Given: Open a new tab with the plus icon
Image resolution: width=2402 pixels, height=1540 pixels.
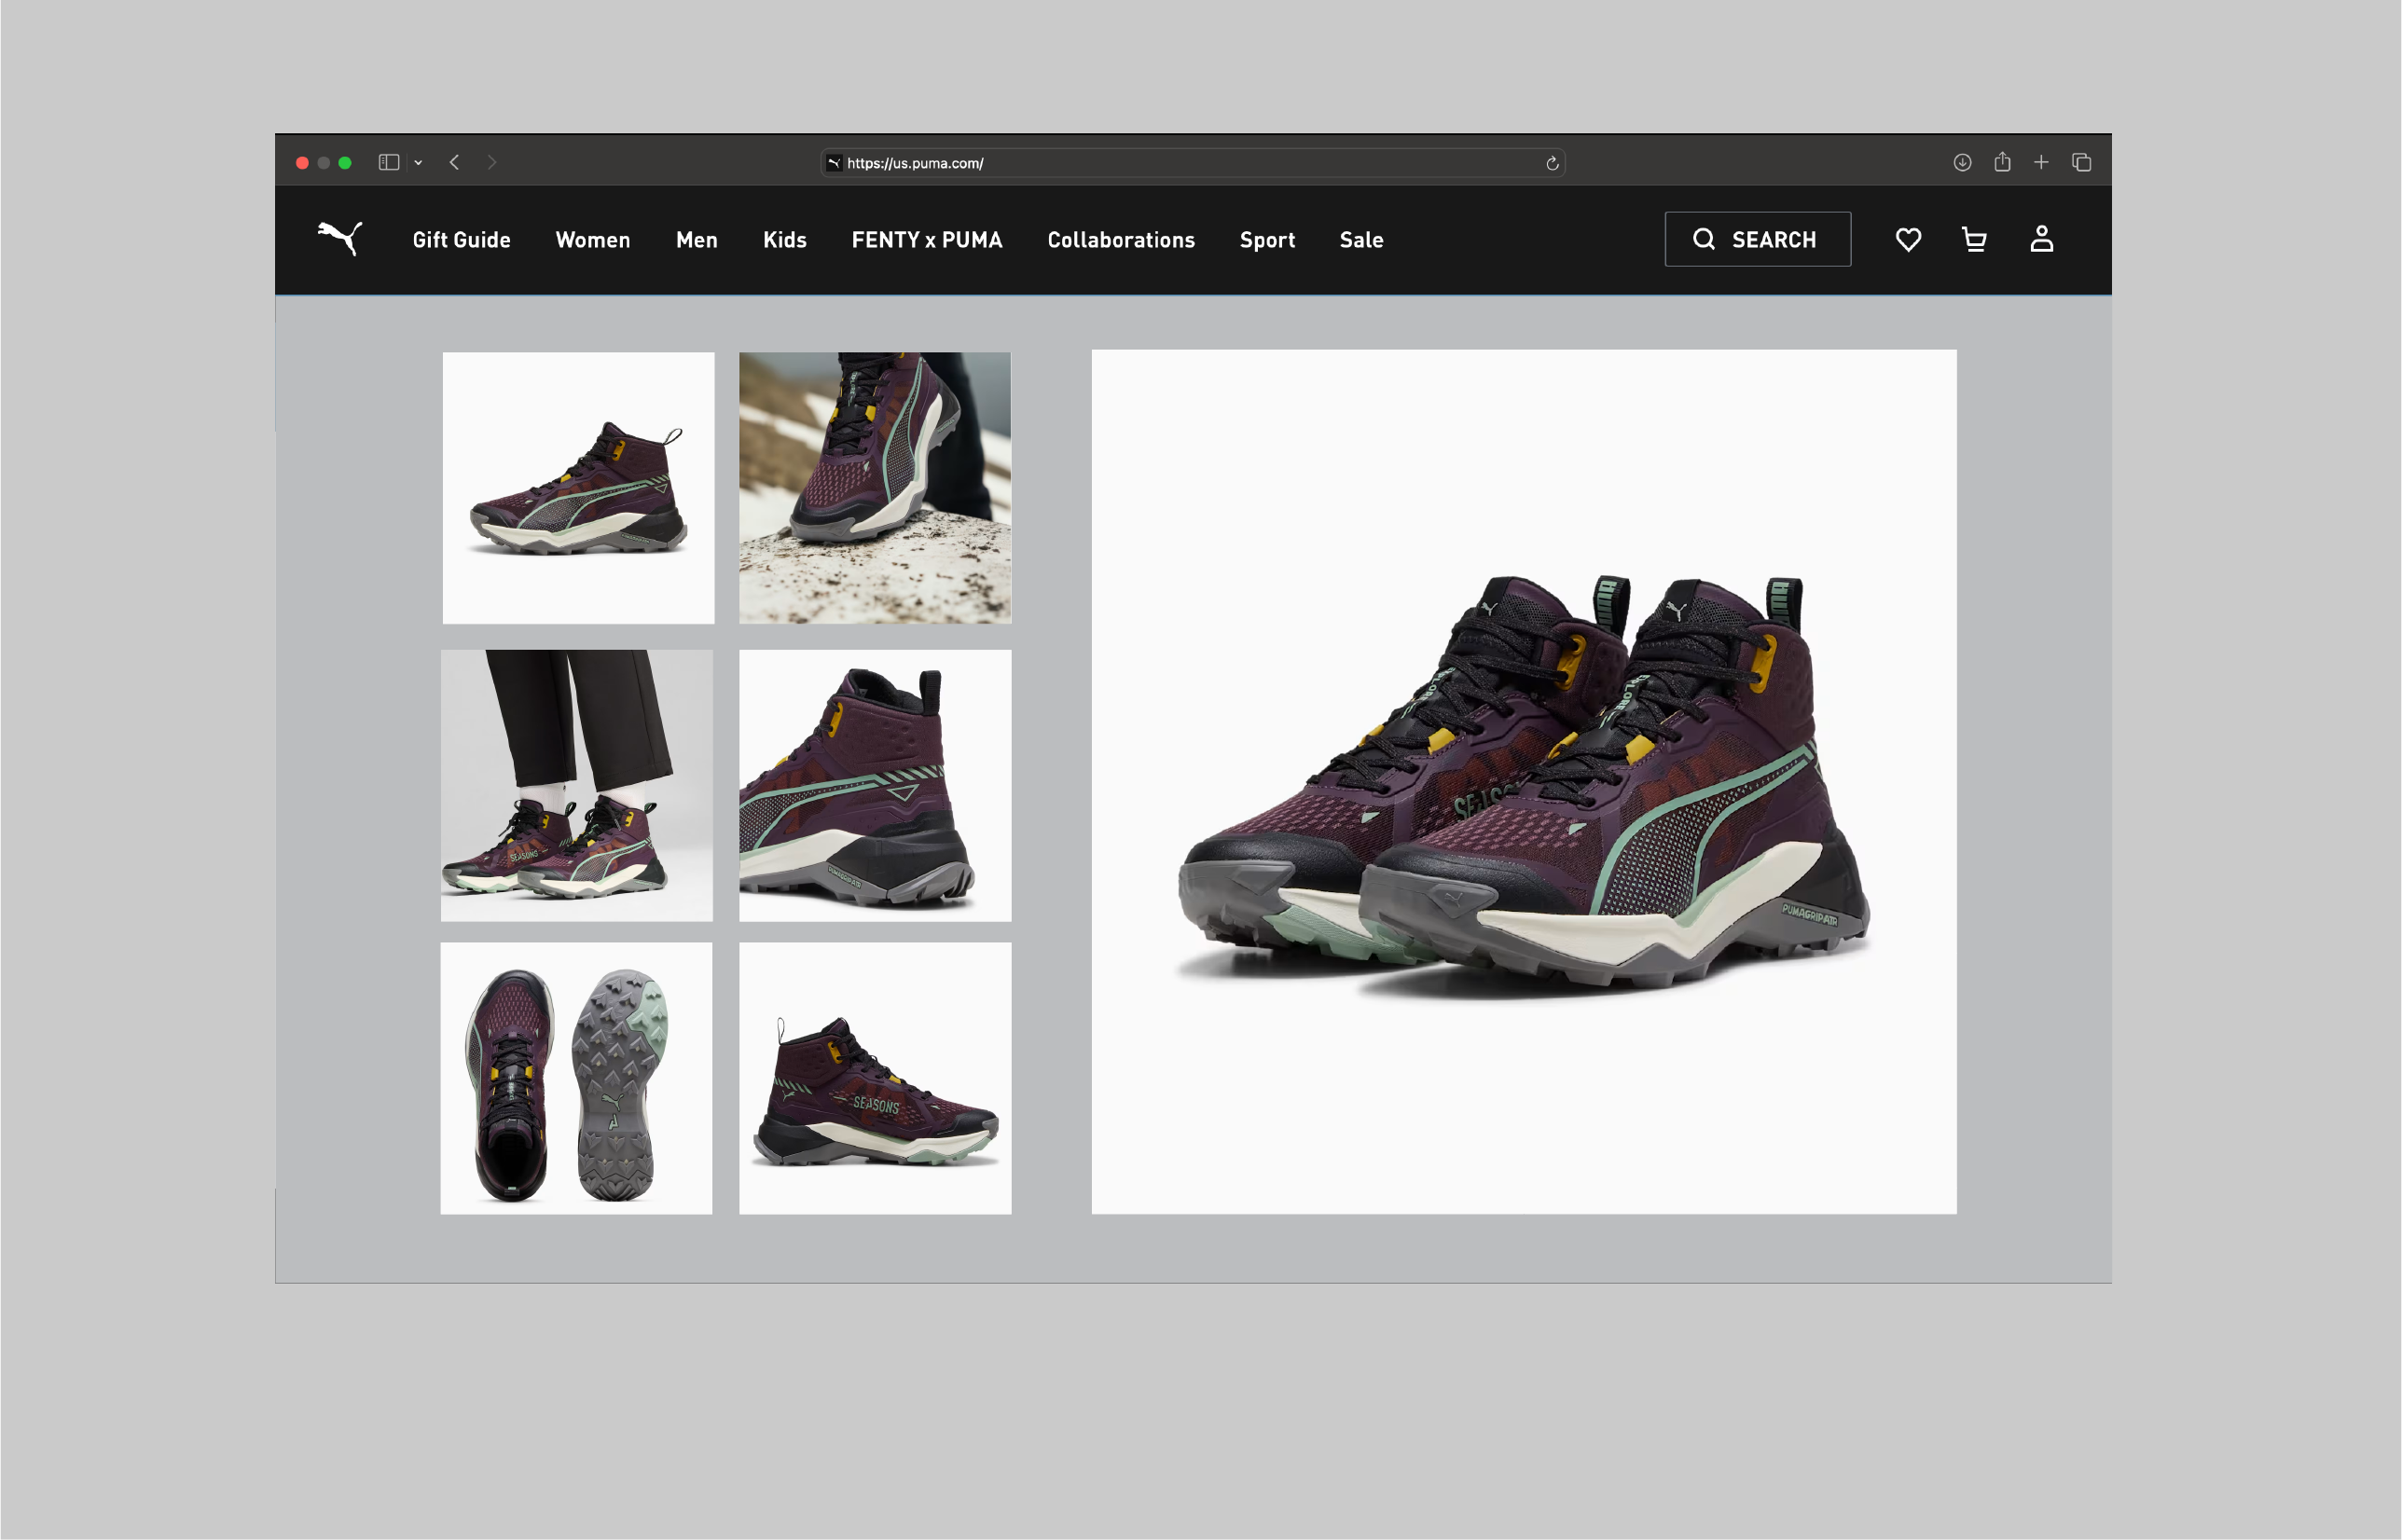Looking at the screenshot, I should coord(2041,162).
